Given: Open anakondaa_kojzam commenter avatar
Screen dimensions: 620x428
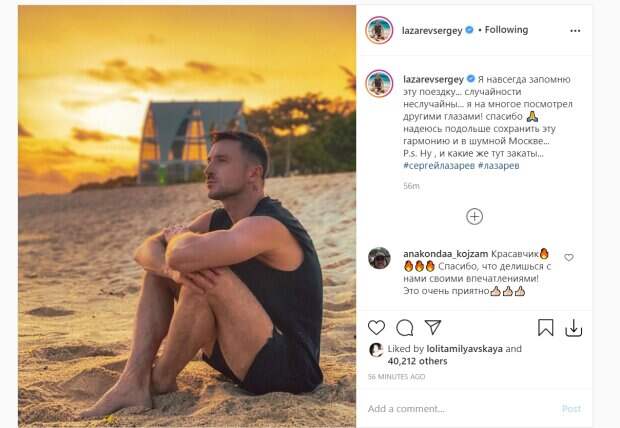Looking at the screenshot, I should pos(379,258).
